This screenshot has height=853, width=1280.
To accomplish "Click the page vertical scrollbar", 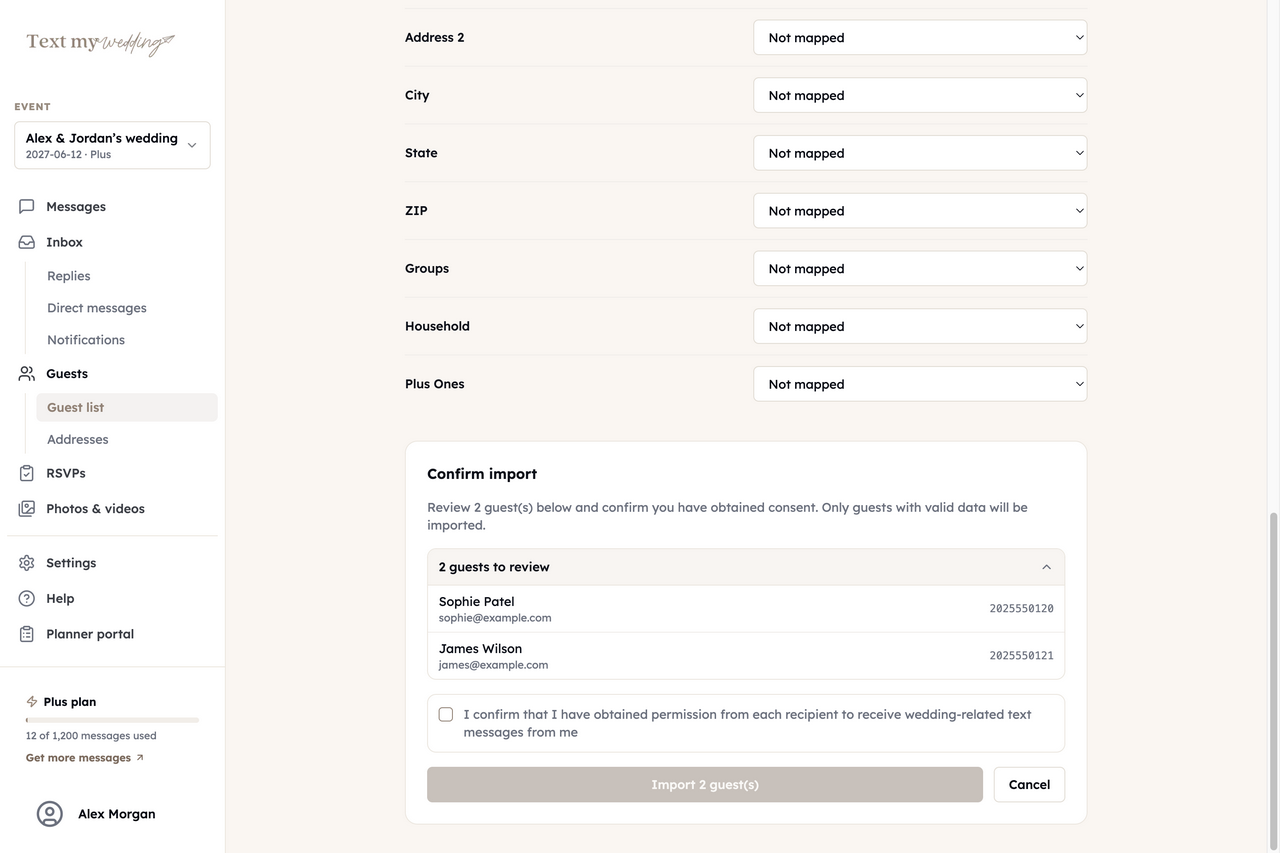I will 1274,680.
